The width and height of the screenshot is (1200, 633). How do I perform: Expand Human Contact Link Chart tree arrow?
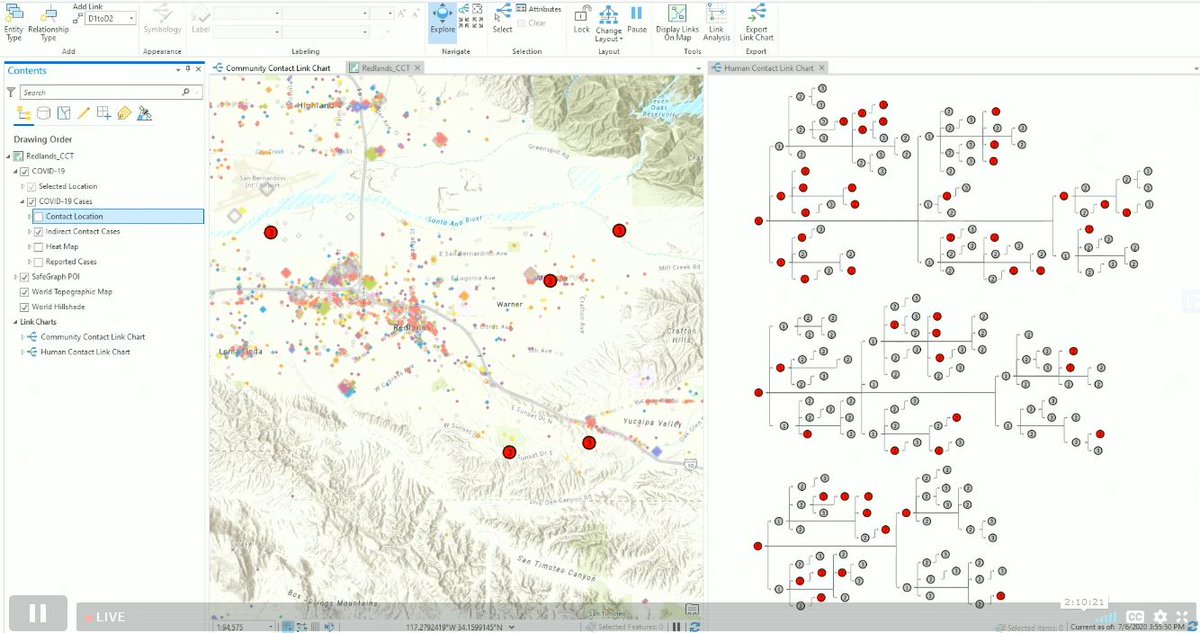point(22,352)
